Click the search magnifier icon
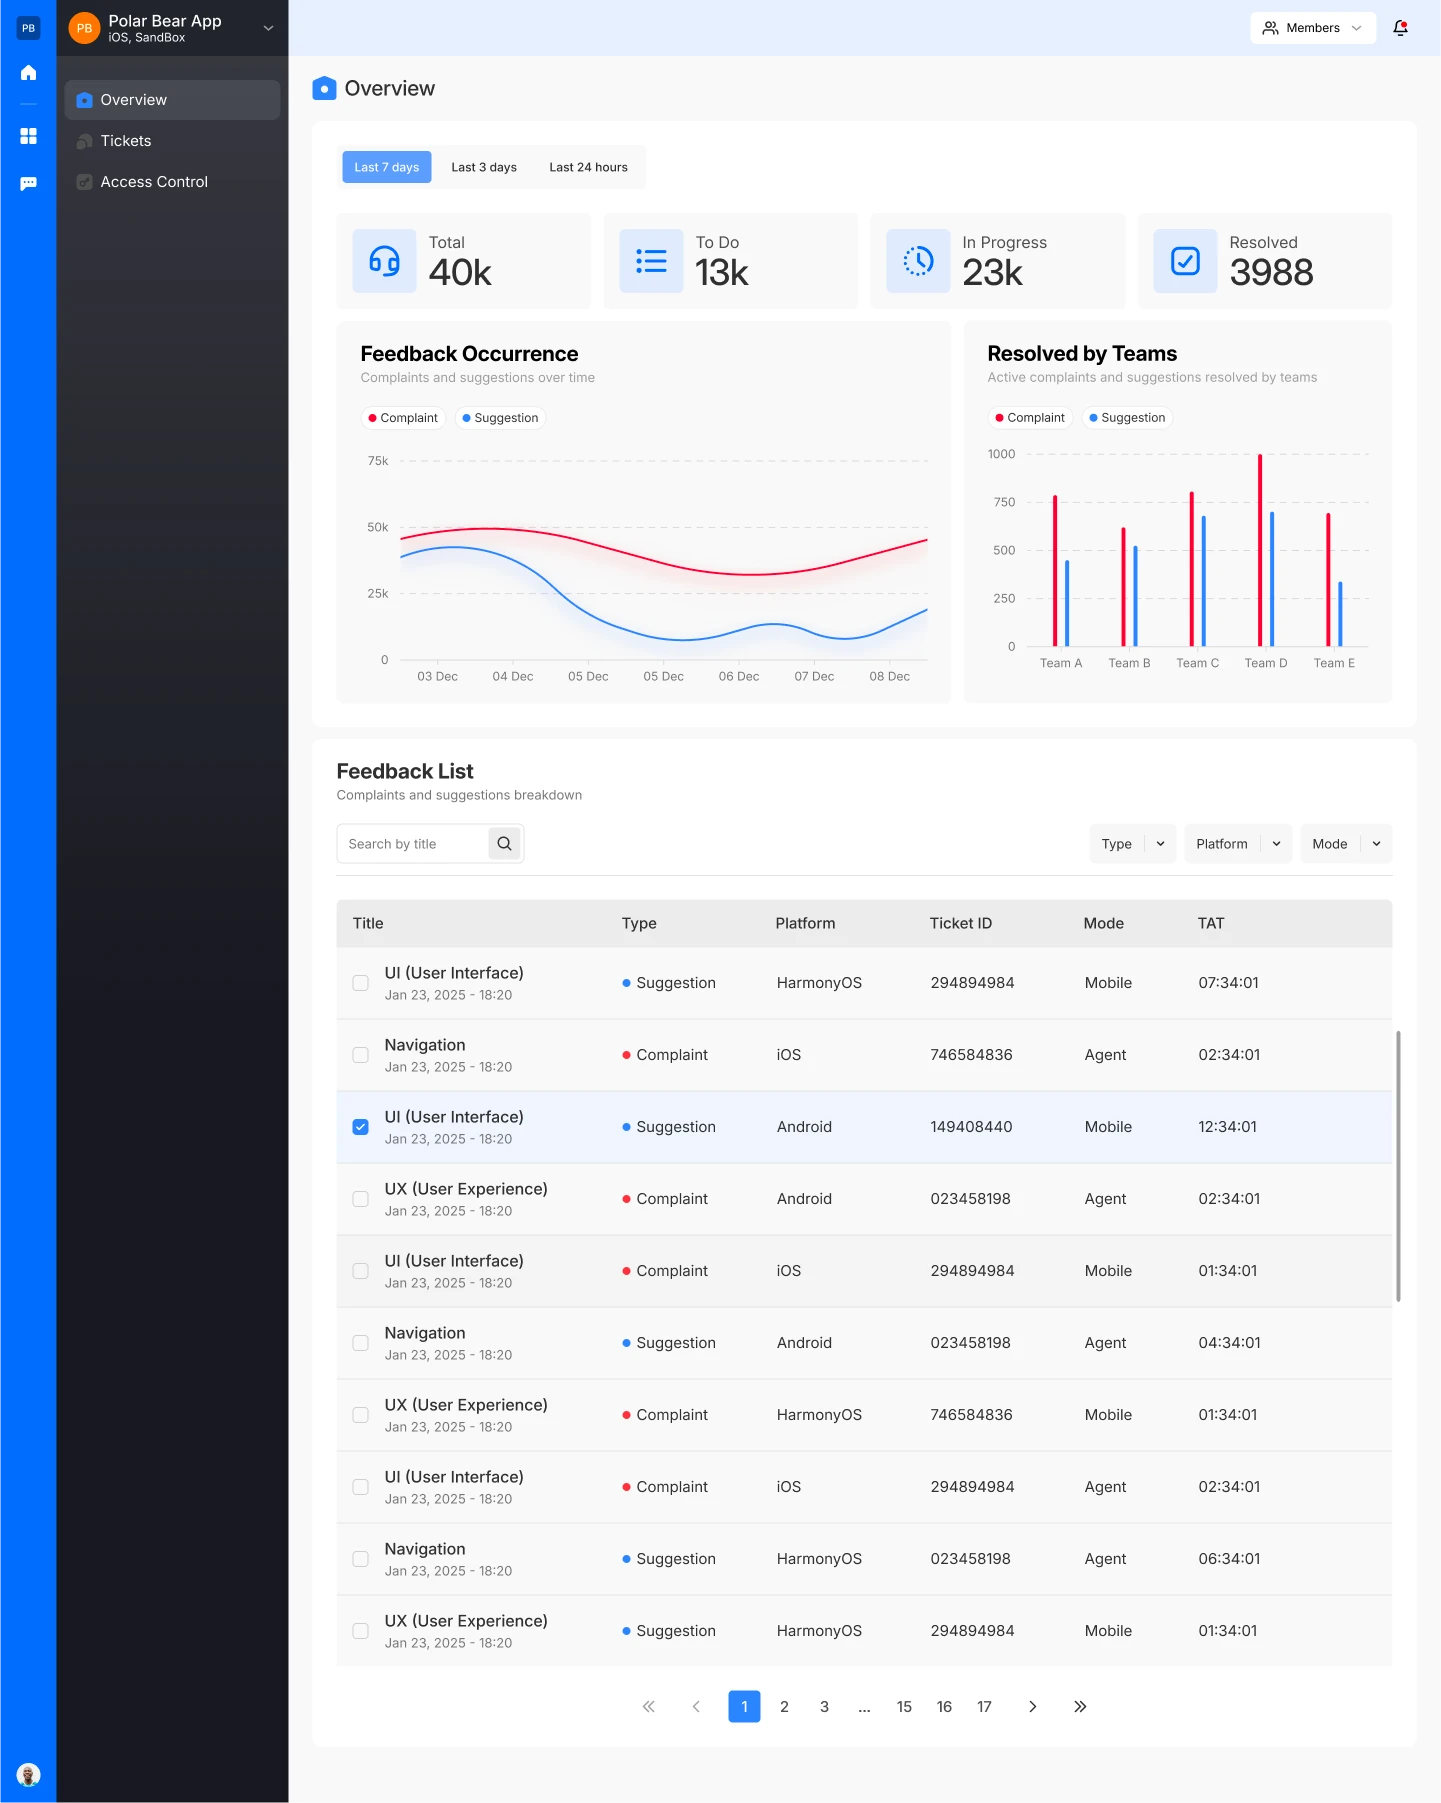The width and height of the screenshot is (1441, 1803). (x=504, y=844)
